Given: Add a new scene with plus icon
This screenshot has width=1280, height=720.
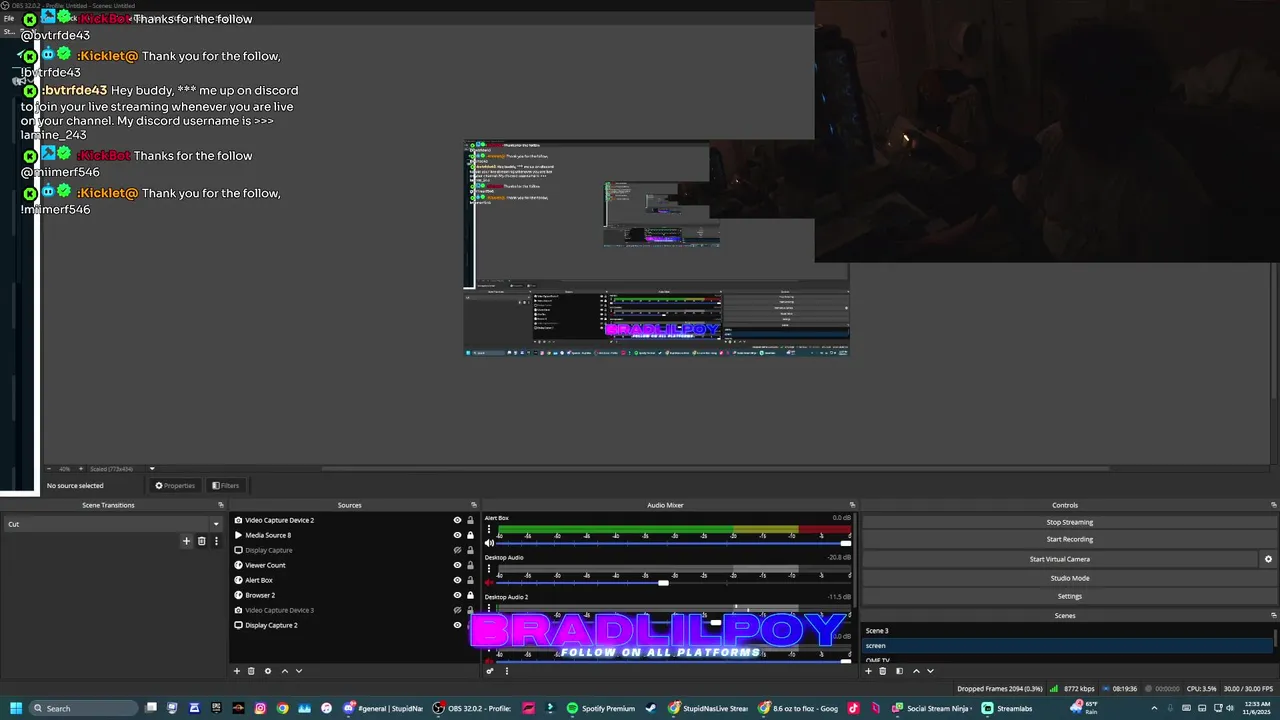Looking at the screenshot, I should click(x=868, y=671).
